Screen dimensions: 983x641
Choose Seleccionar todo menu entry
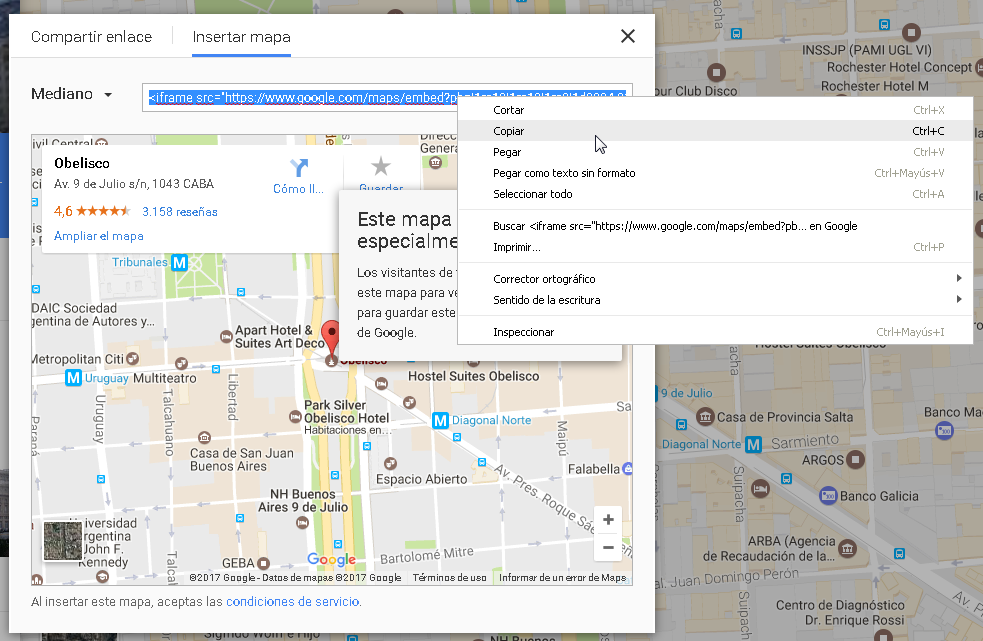pos(715,194)
